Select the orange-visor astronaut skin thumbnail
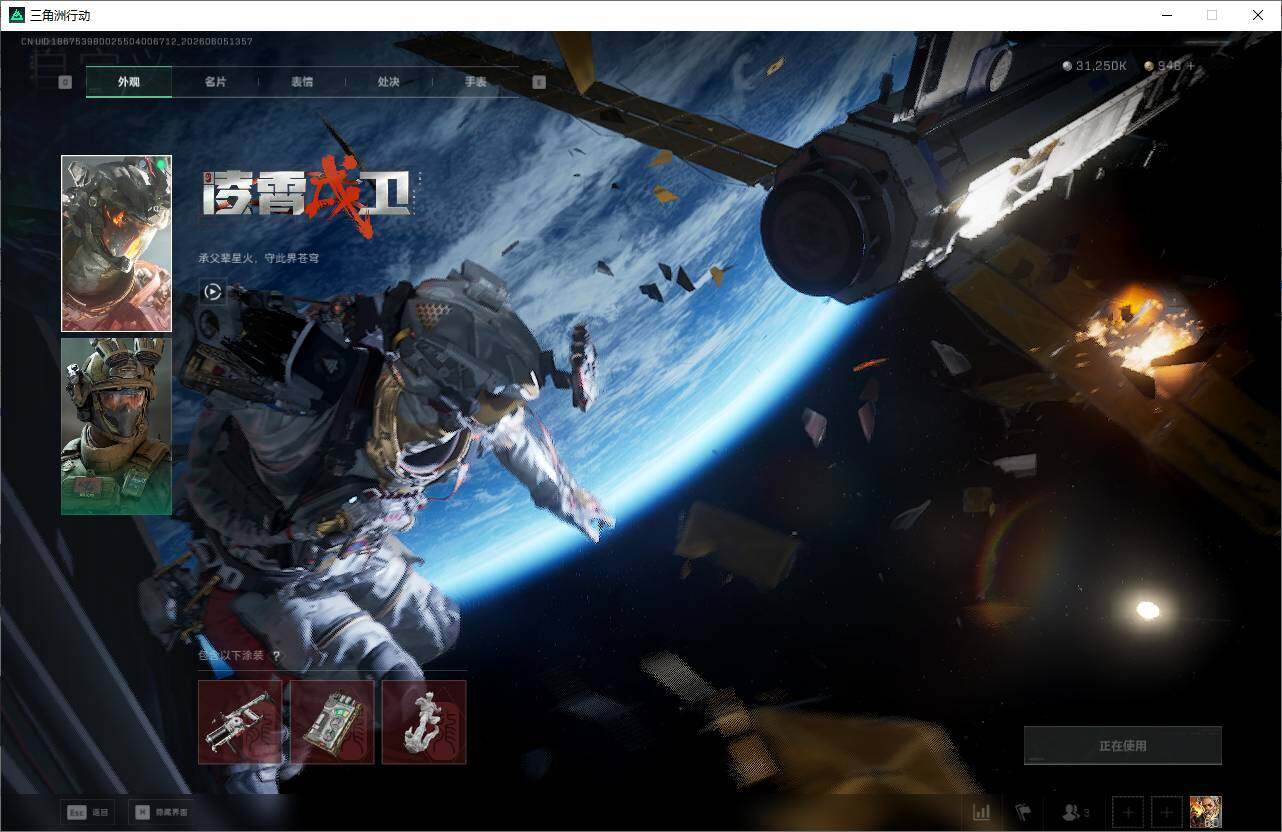Viewport: 1282px width, 832px height. 116,243
